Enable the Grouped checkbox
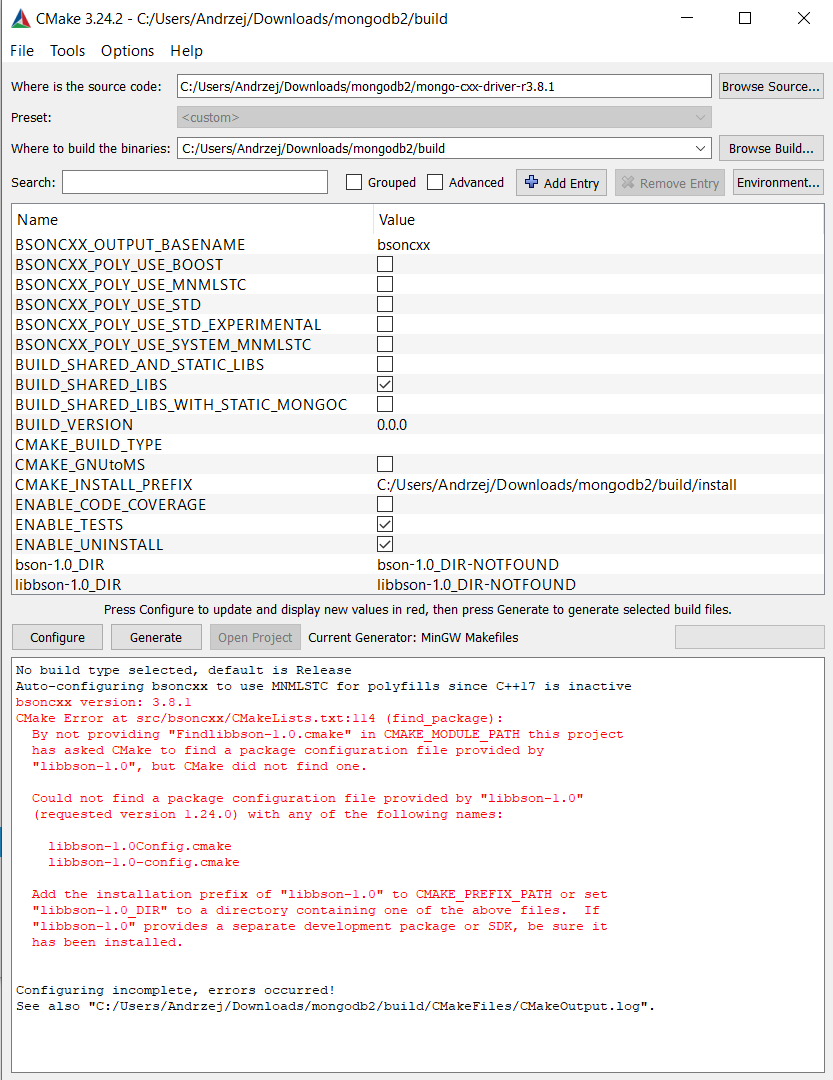The height and width of the screenshot is (1080, 833). 354,182
